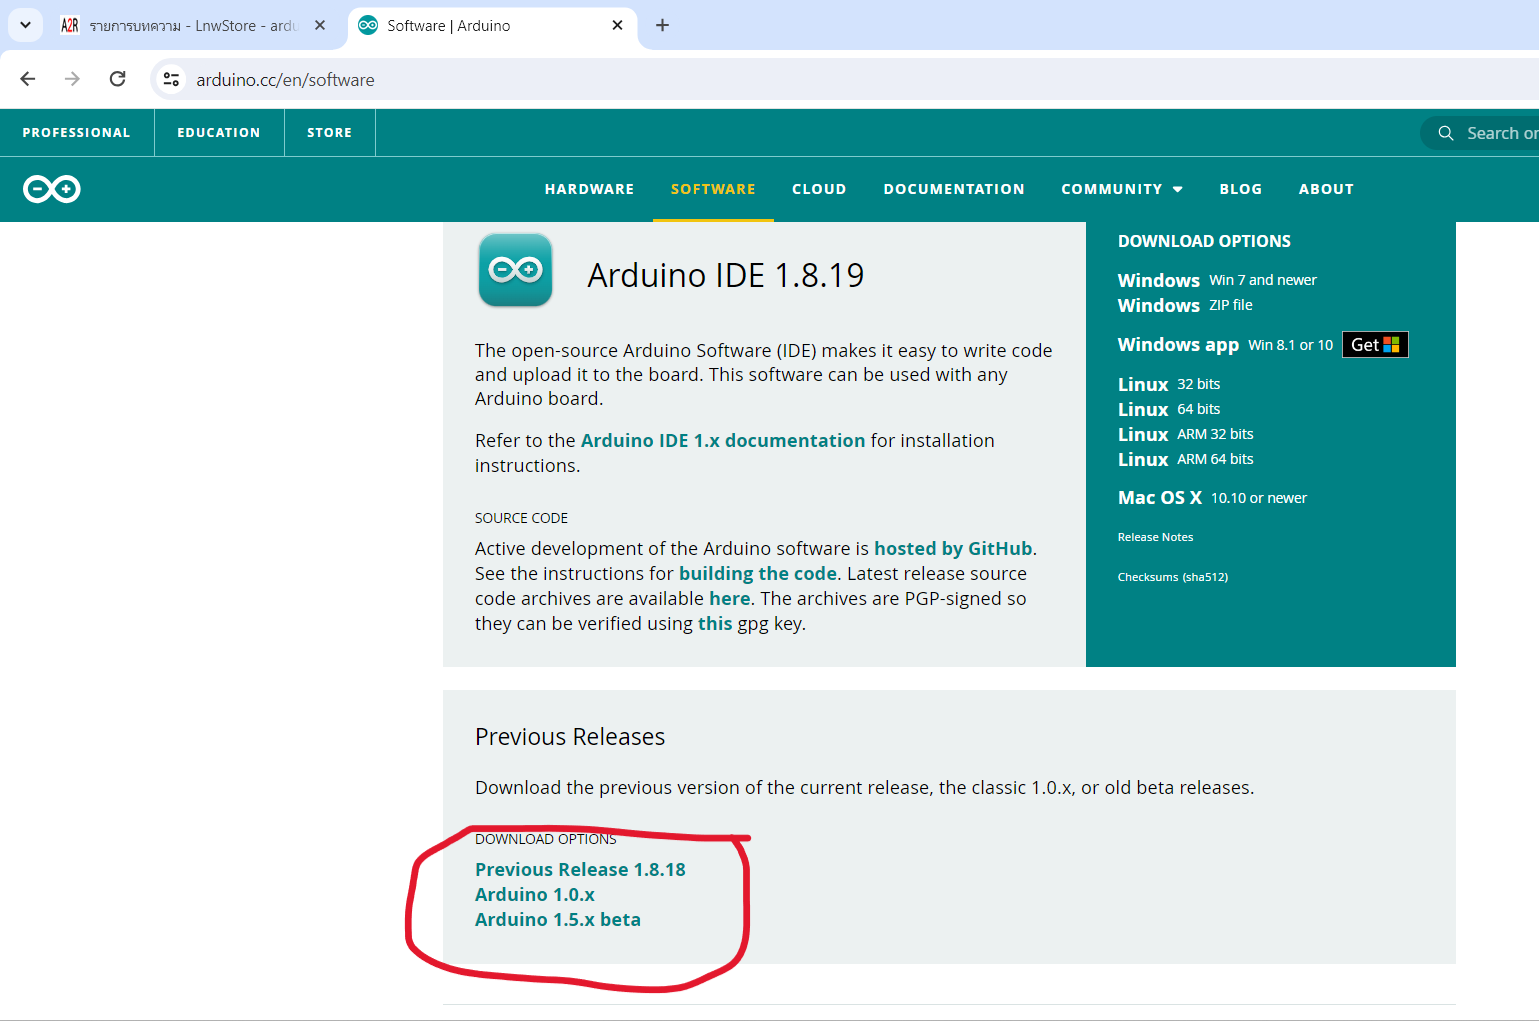This screenshot has width=1539, height=1021.
Task: Download Windows Win 7 and newer installer
Action: point(1217,280)
